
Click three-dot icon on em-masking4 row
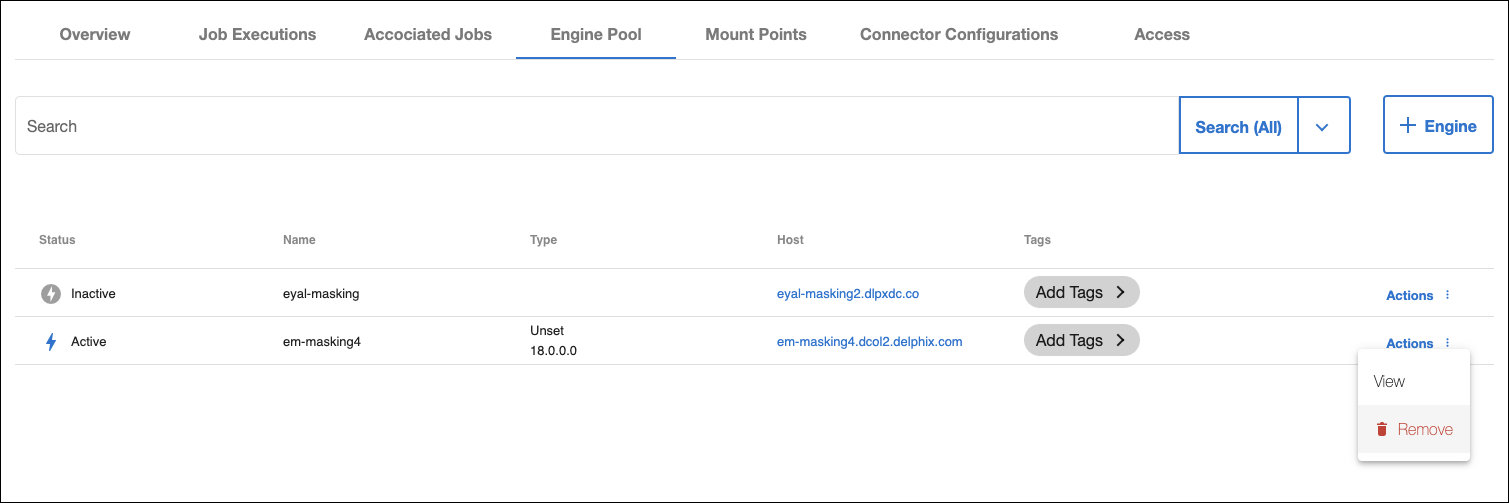click(x=1447, y=343)
